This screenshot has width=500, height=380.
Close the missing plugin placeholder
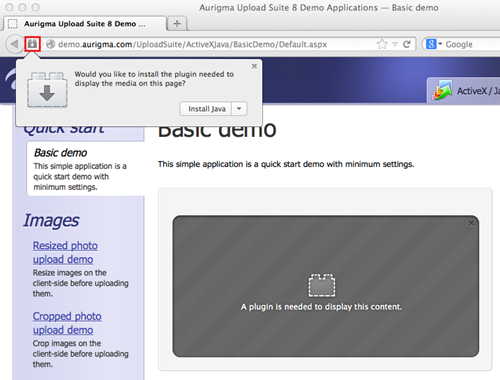pos(471,223)
